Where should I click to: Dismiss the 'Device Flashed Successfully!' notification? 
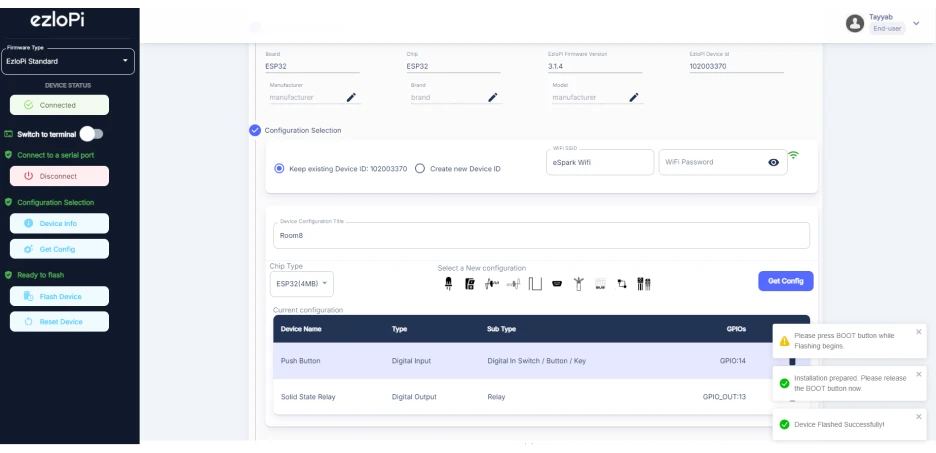(919, 417)
